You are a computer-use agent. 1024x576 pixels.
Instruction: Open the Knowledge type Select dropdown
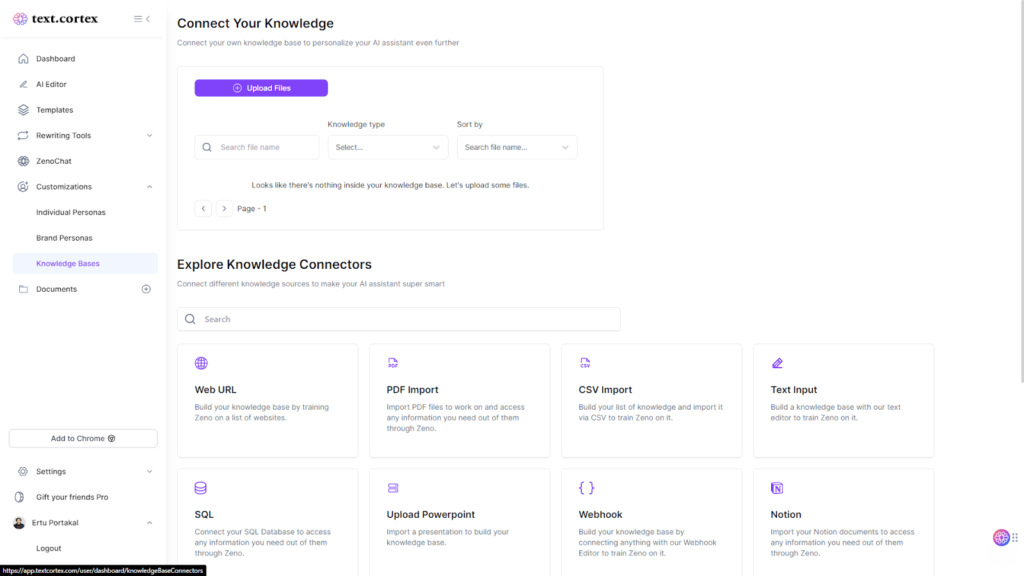pyautogui.click(x=386, y=147)
